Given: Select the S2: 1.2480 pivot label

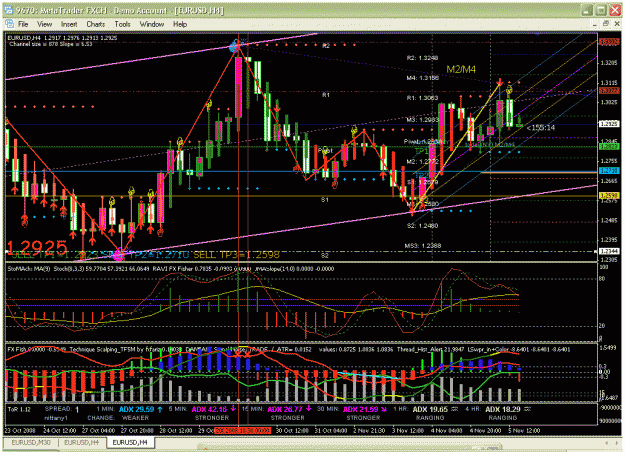Looking at the screenshot, I should pos(422,226).
